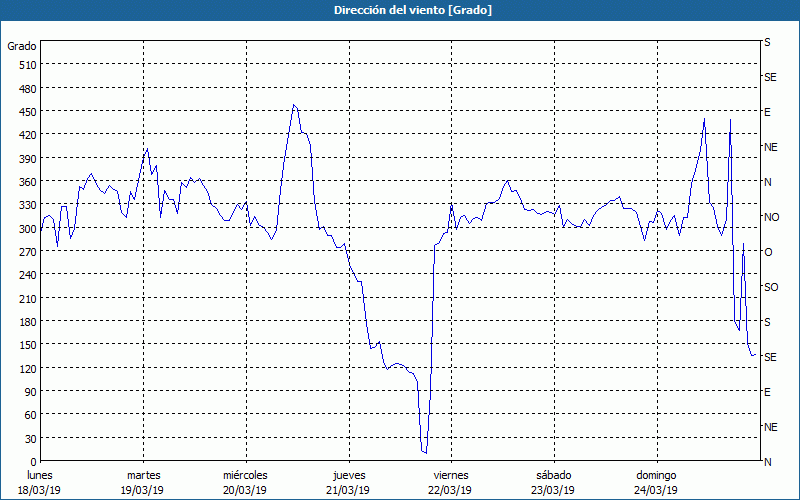800x500 pixels.
Task: Select the 510 value on the degree axis
Action: click(x=29, y=65)
